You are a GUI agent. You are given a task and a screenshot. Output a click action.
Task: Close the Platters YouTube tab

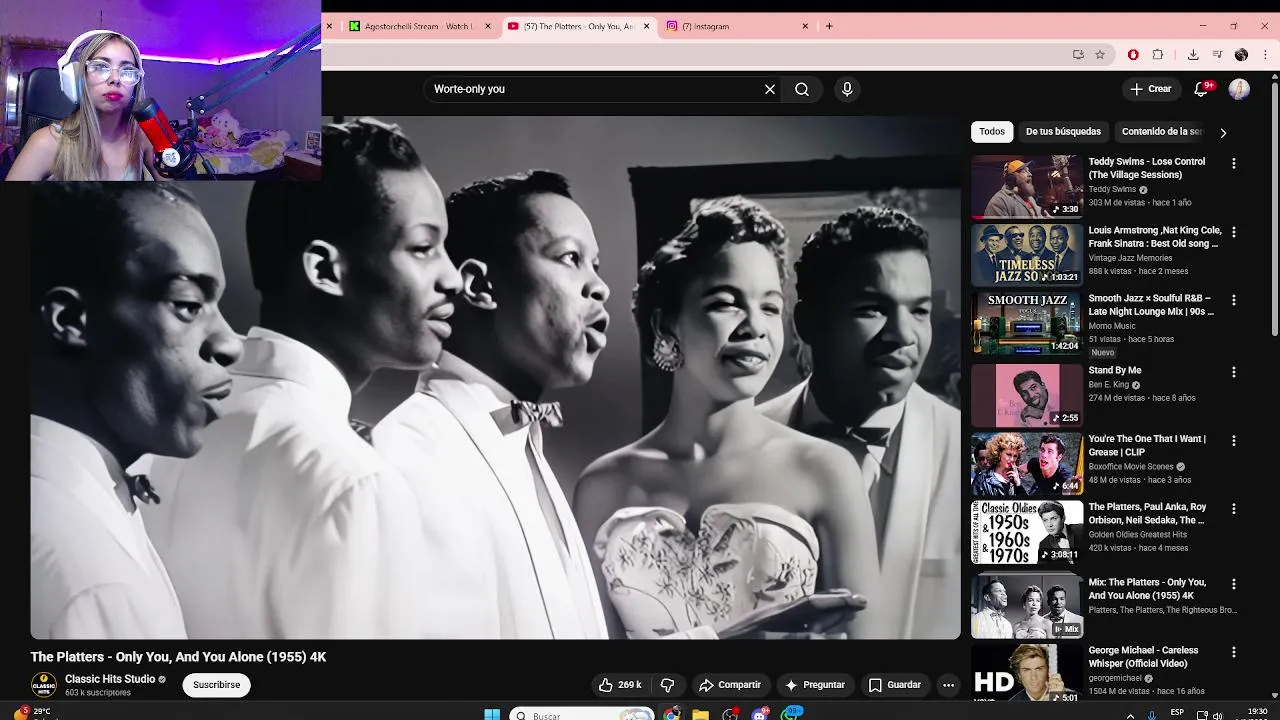[x=646, y=26]
